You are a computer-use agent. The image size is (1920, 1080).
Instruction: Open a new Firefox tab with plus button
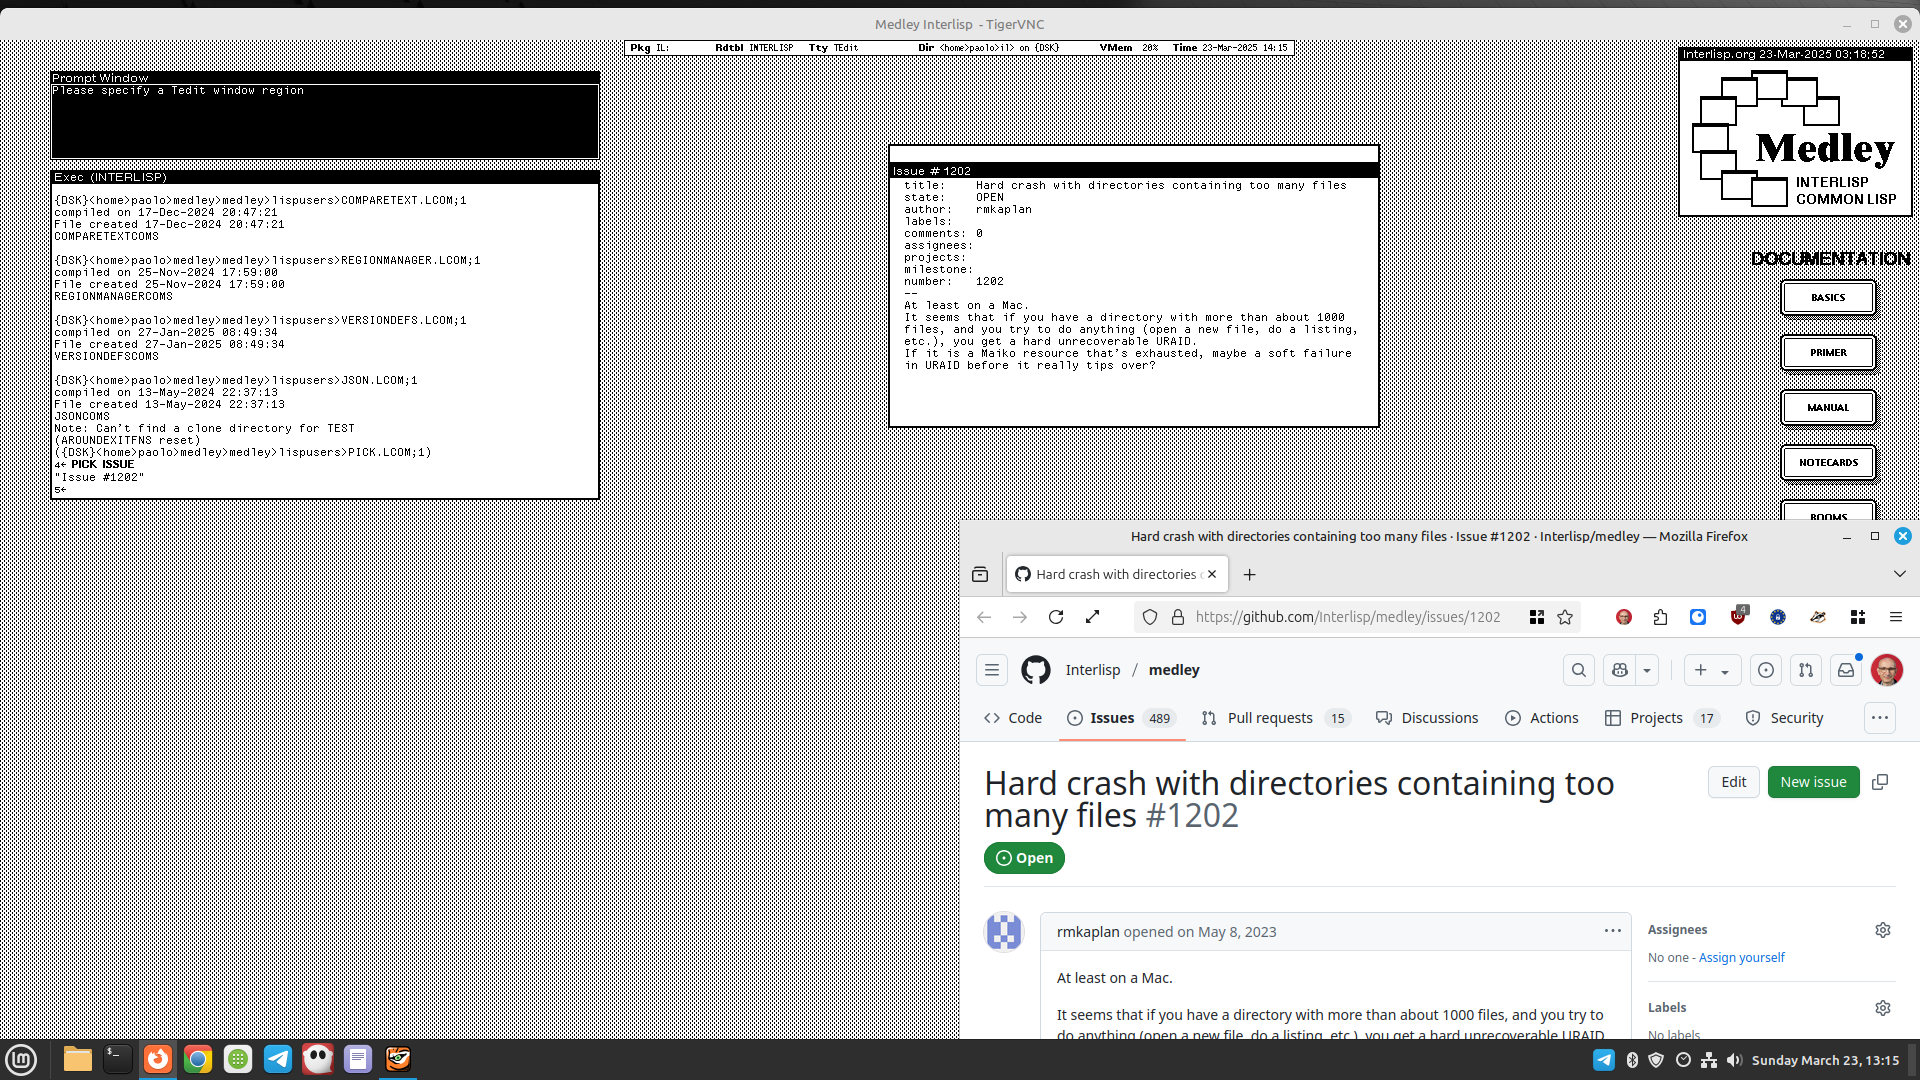click(x=1249, y=574)
